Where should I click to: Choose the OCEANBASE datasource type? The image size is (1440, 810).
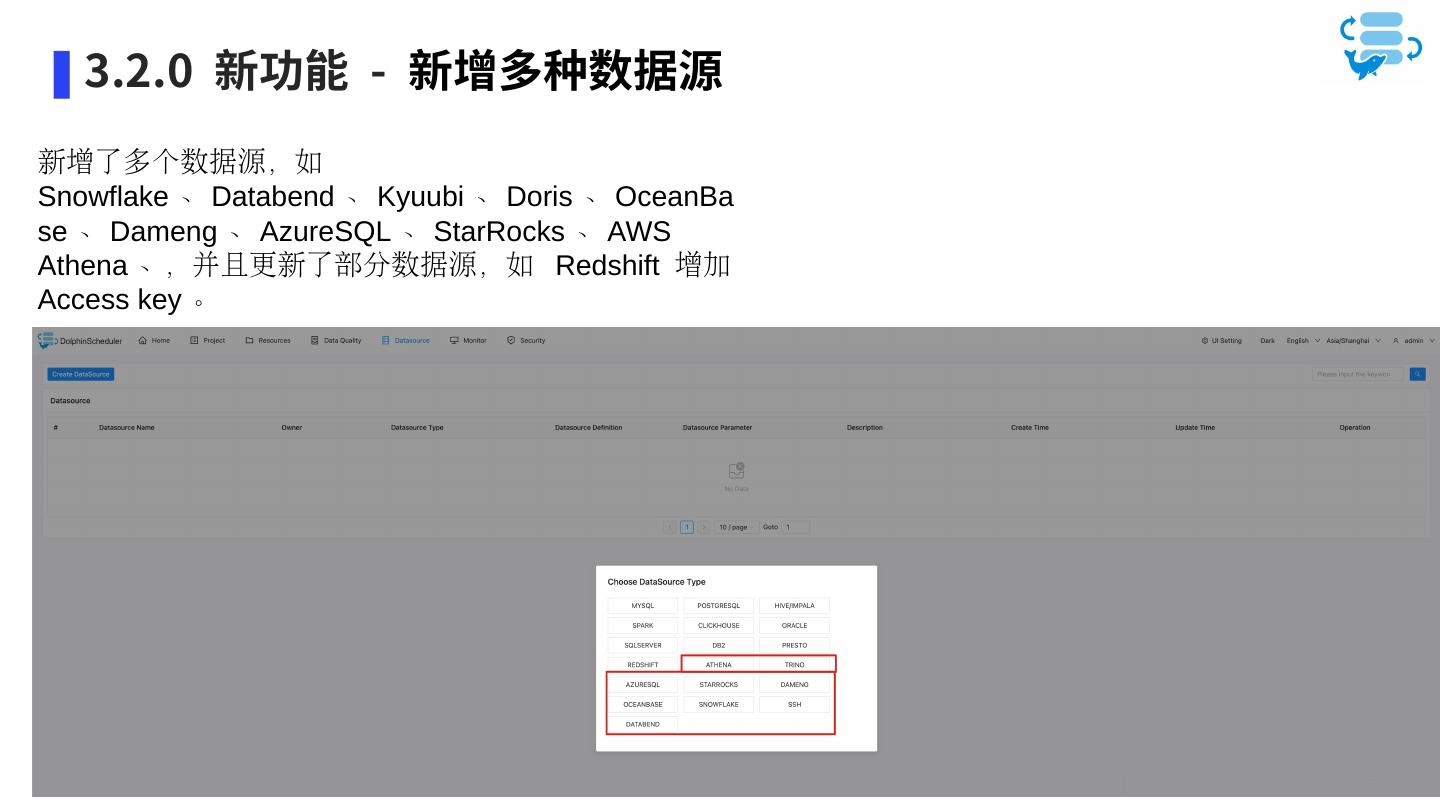643,705
